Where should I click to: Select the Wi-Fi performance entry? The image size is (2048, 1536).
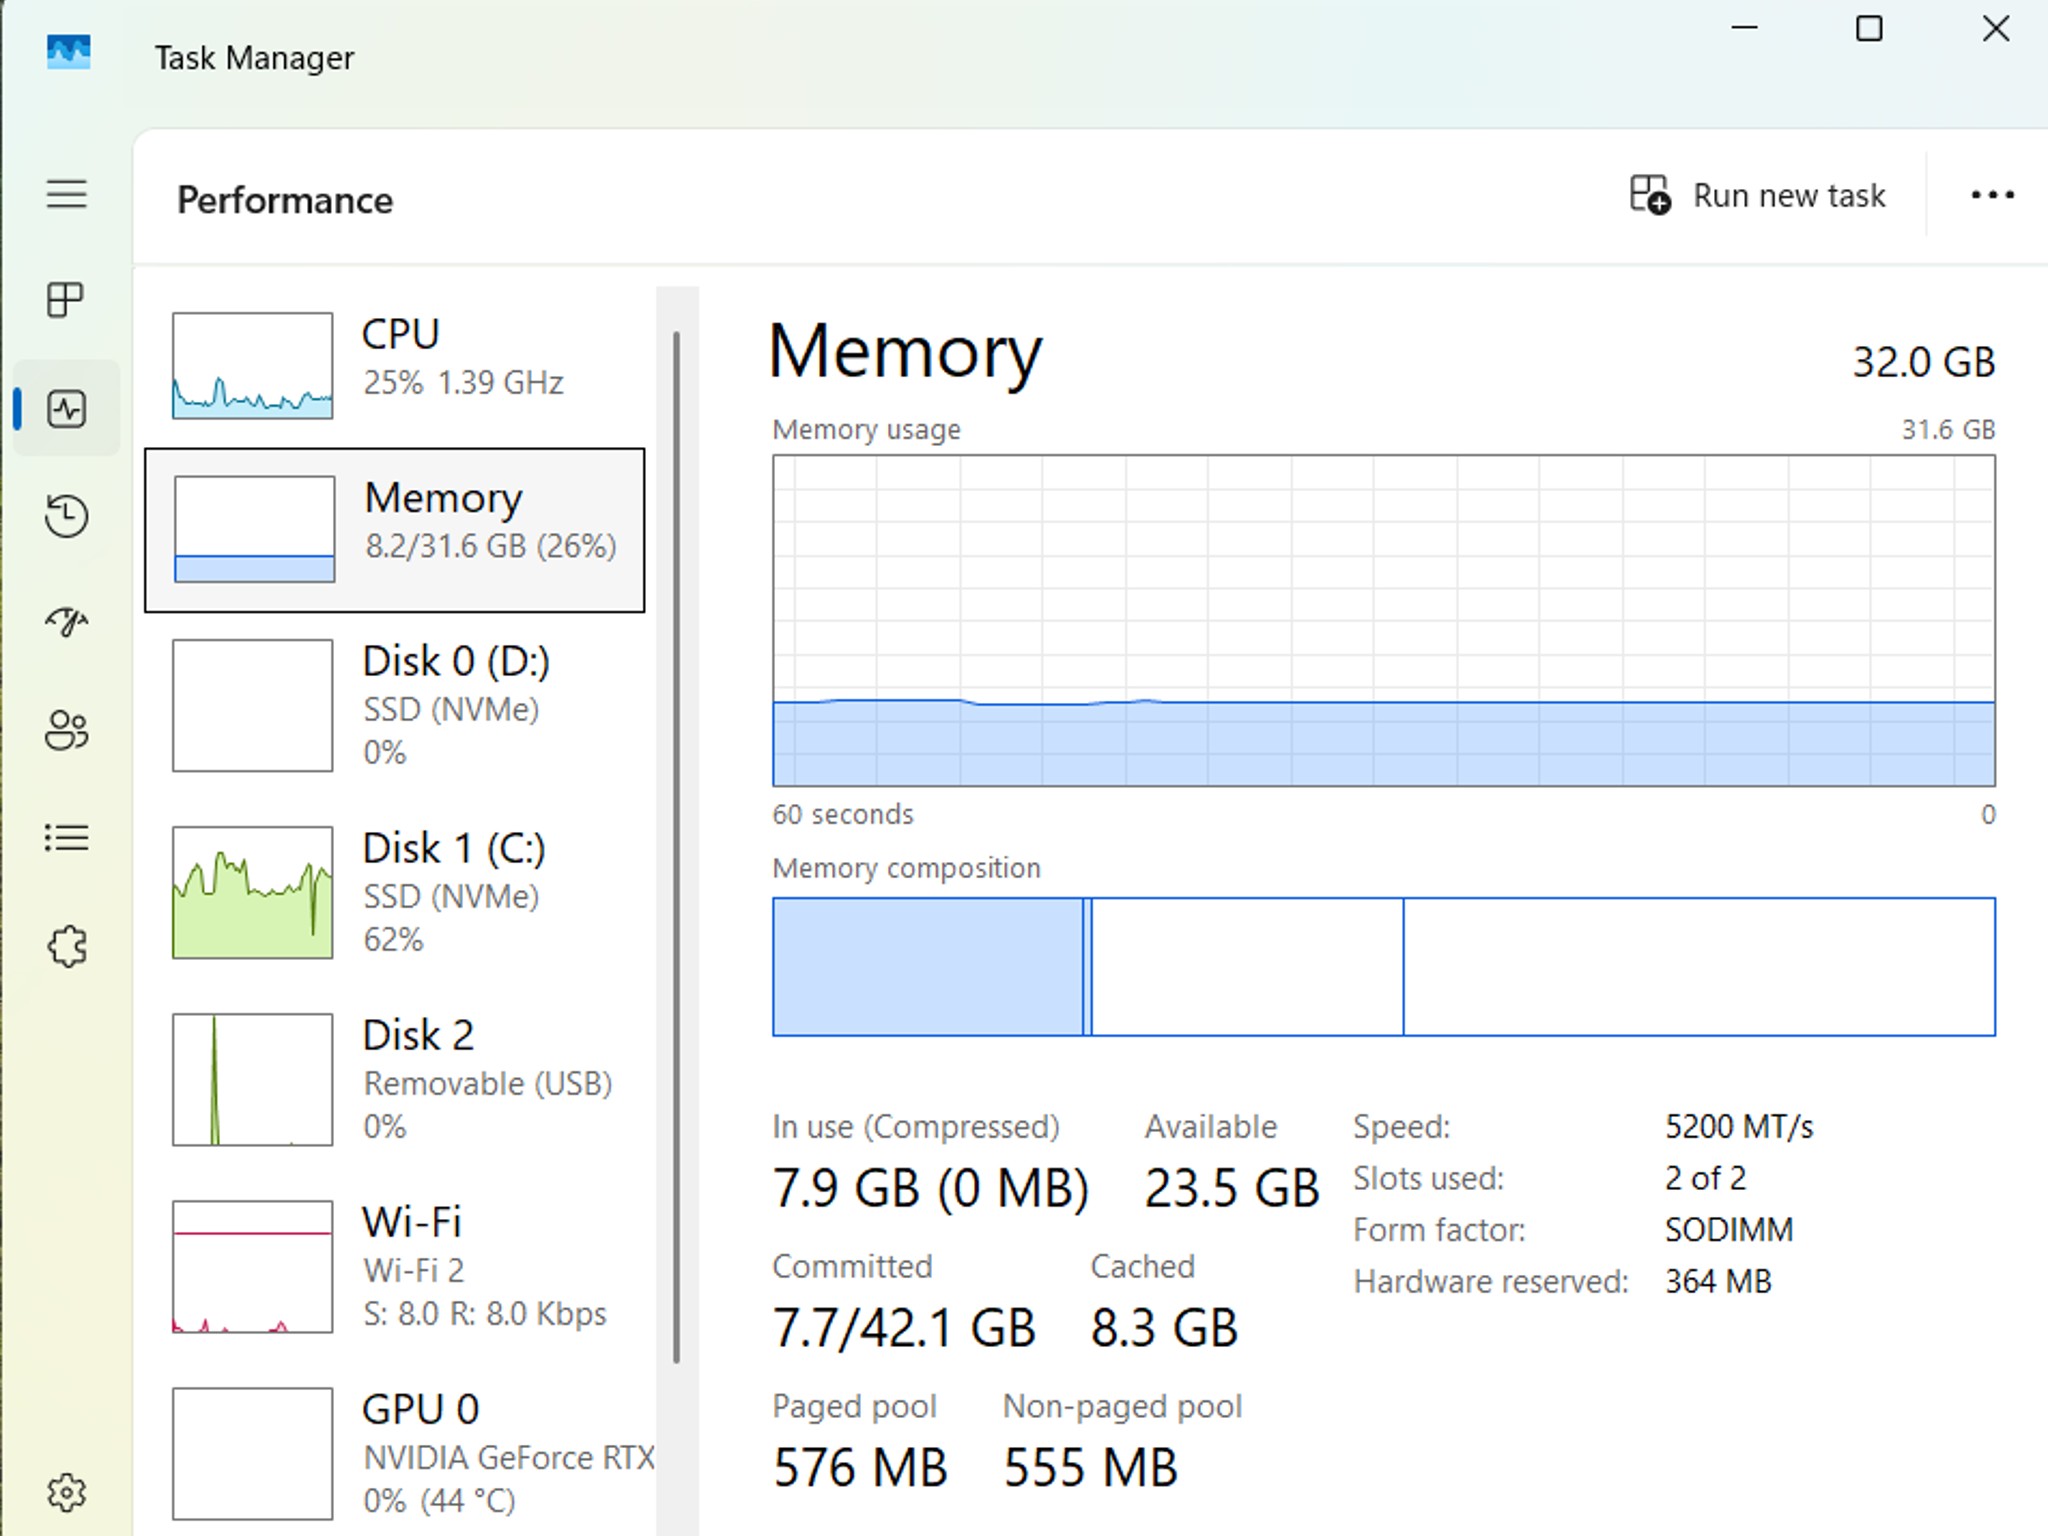(x=395, y=1267)
